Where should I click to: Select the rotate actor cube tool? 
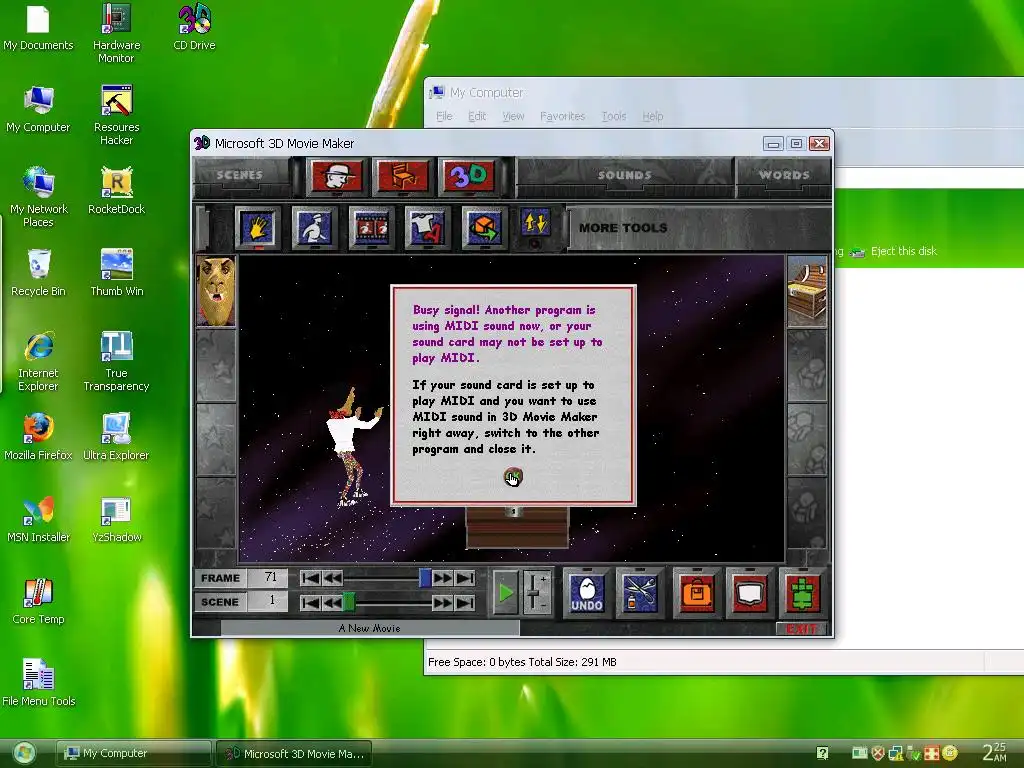click(484, 227)
